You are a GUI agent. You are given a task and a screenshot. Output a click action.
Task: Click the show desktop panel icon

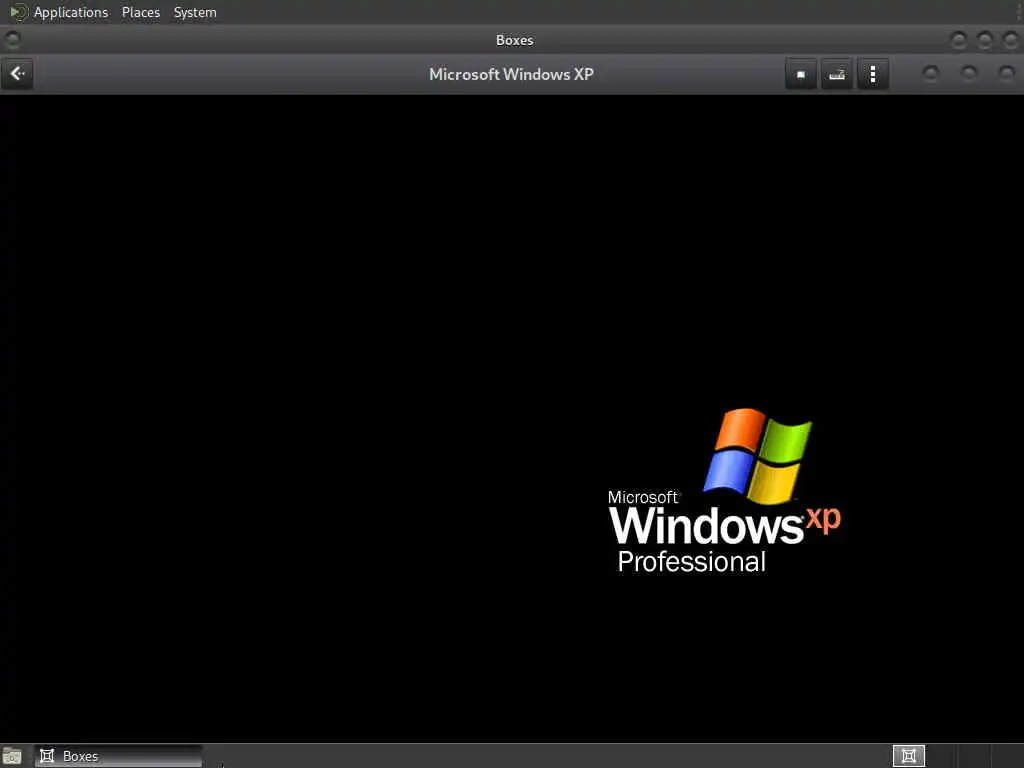(12, 756)
